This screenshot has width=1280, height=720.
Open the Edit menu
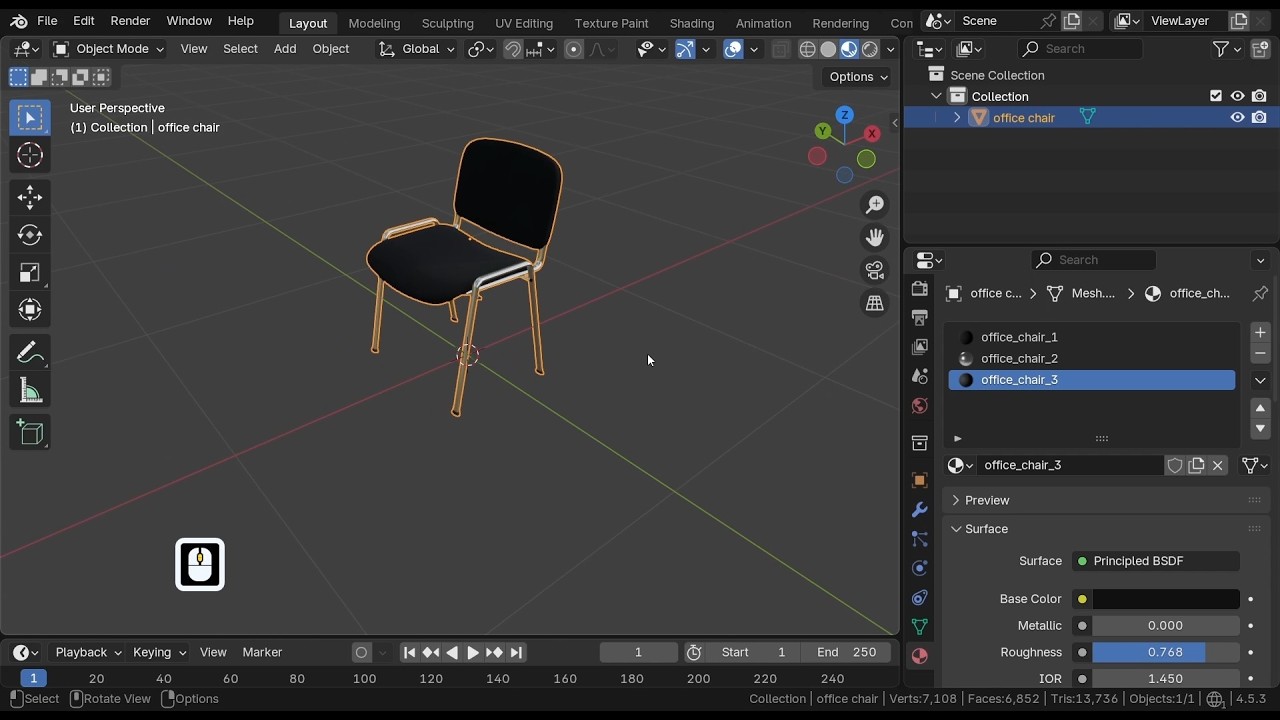[84, 21]
